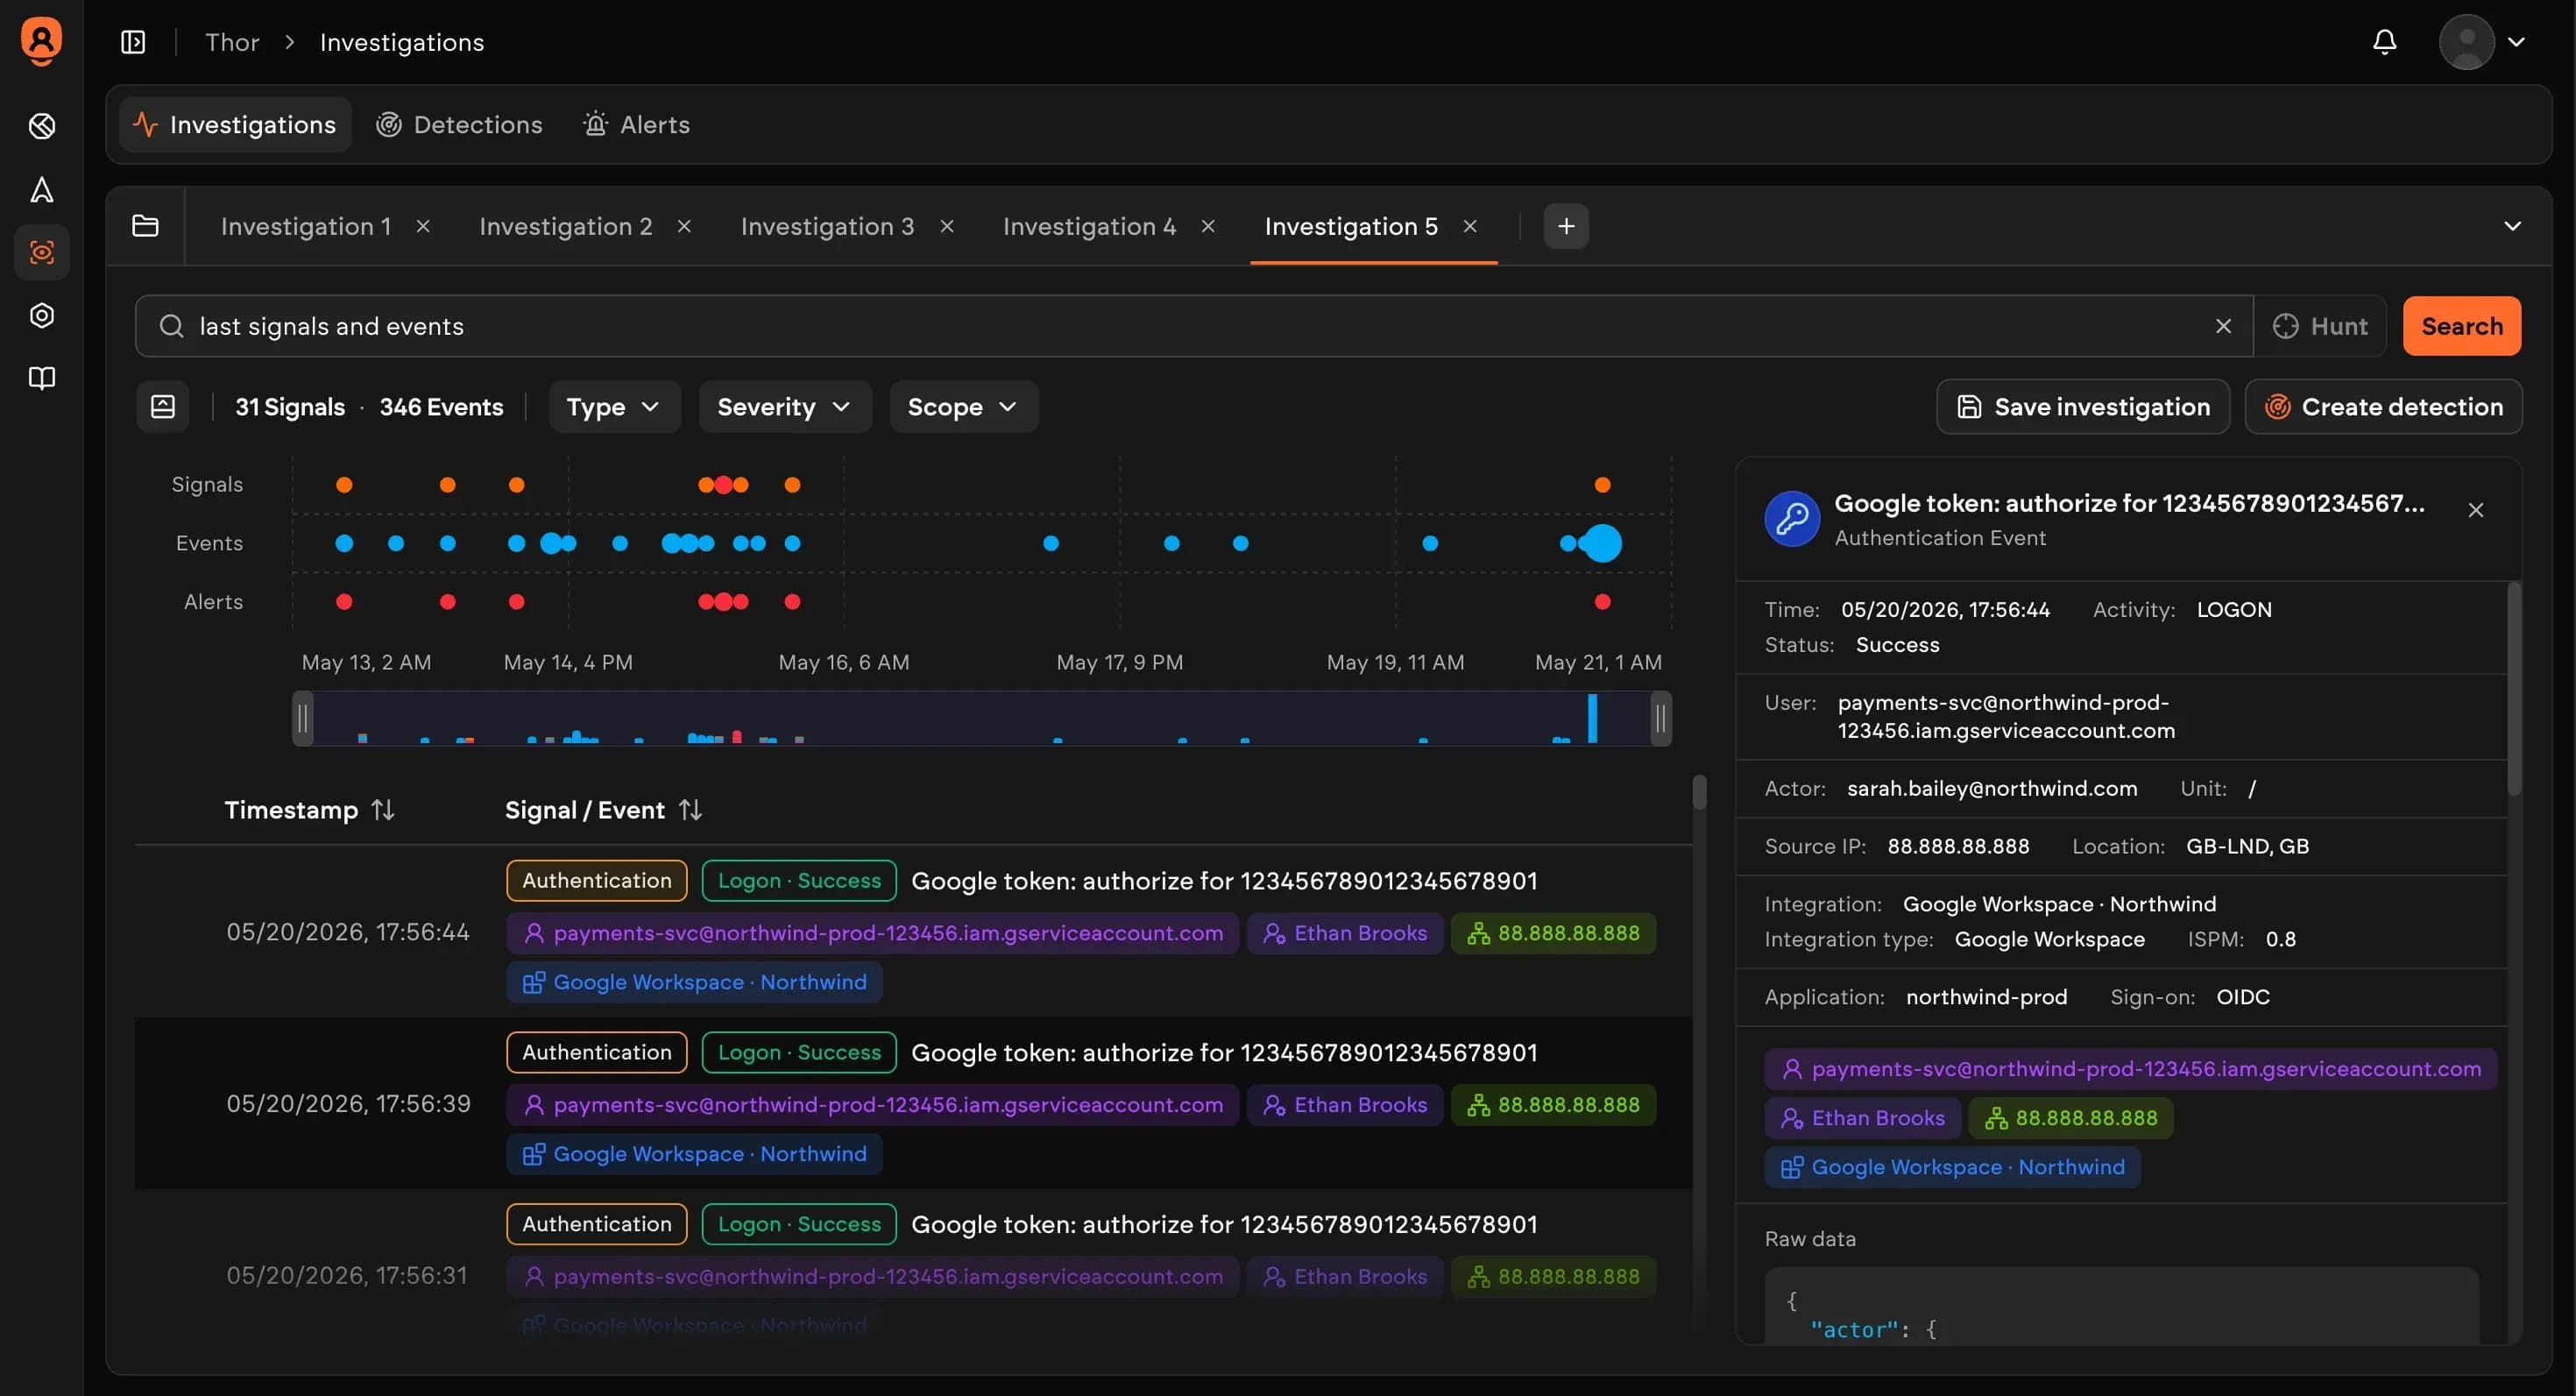This screenshot has width=2576, height=1396.
Task: Add a new investigation tab with plus
Action: coord(1566,226)
